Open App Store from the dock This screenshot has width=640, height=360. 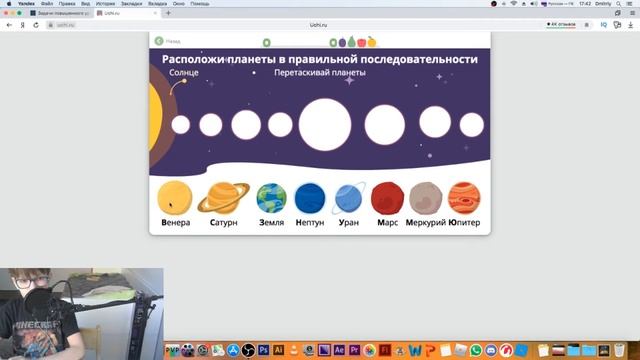tap(233, 350)
